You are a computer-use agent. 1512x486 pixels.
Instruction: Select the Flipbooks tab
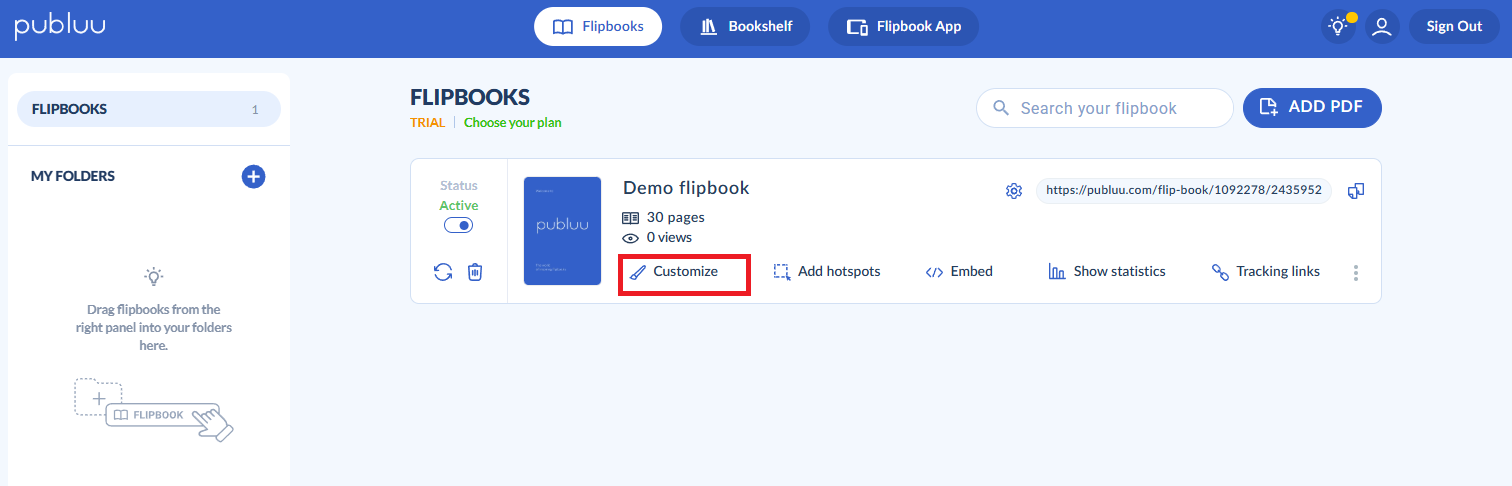click(598, 27)
